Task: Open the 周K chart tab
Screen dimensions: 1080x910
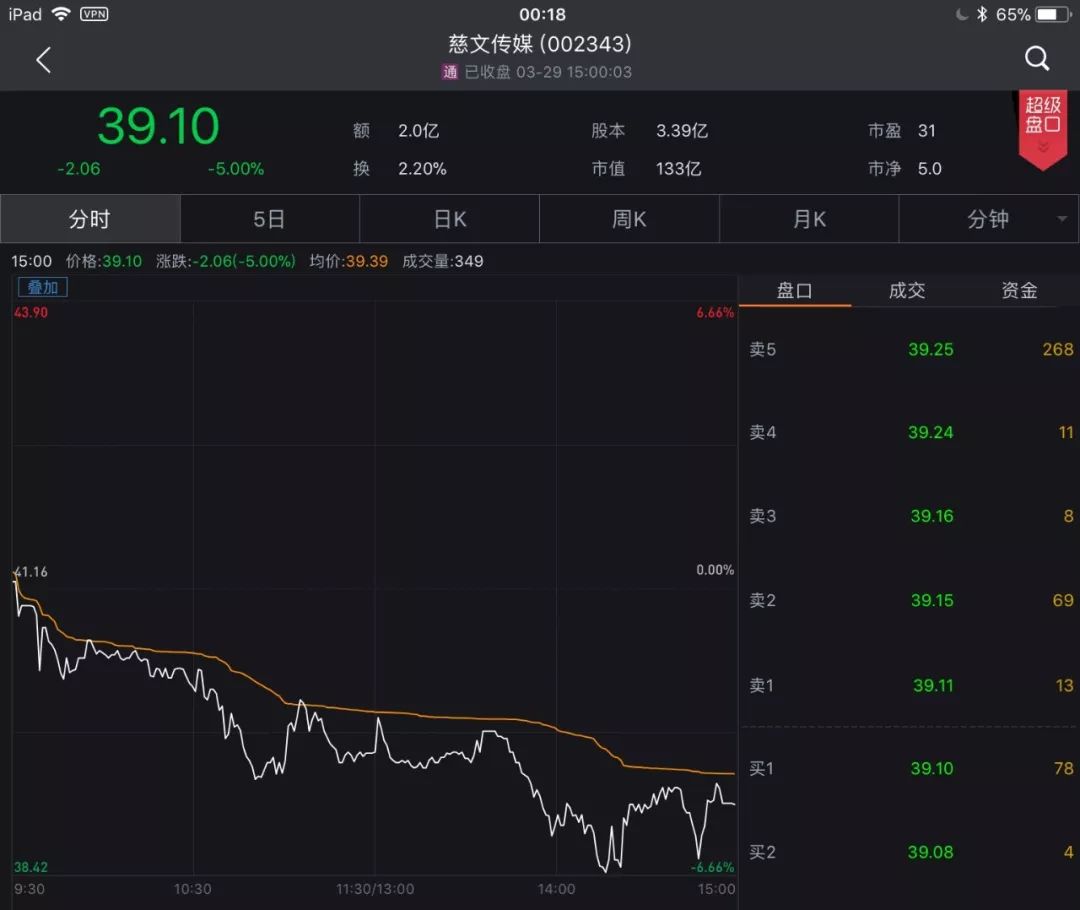Action: tap(629, 219)
